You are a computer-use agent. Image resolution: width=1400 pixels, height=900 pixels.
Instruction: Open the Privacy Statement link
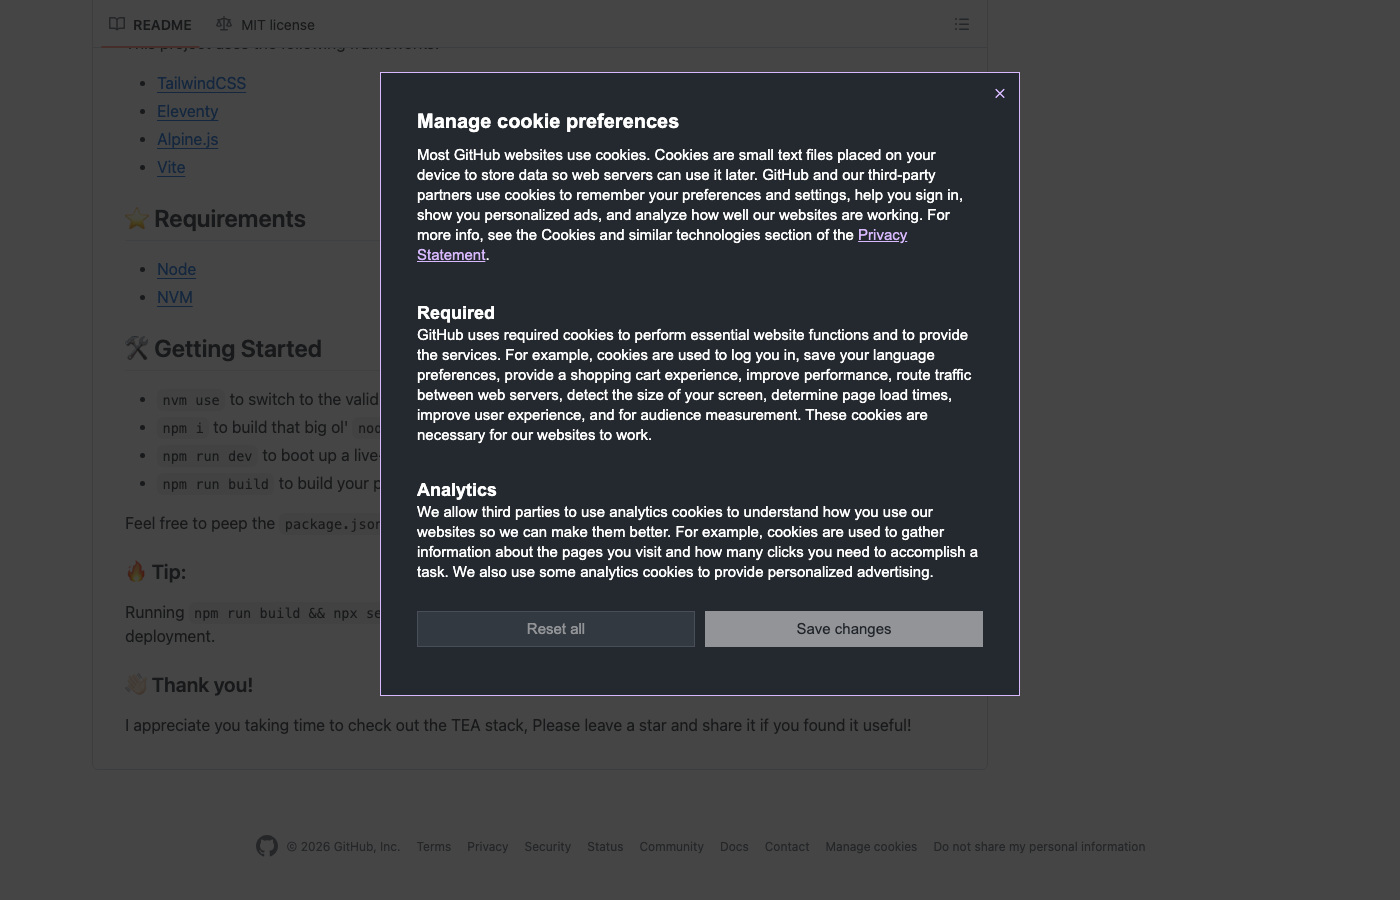tap(882, 235)
